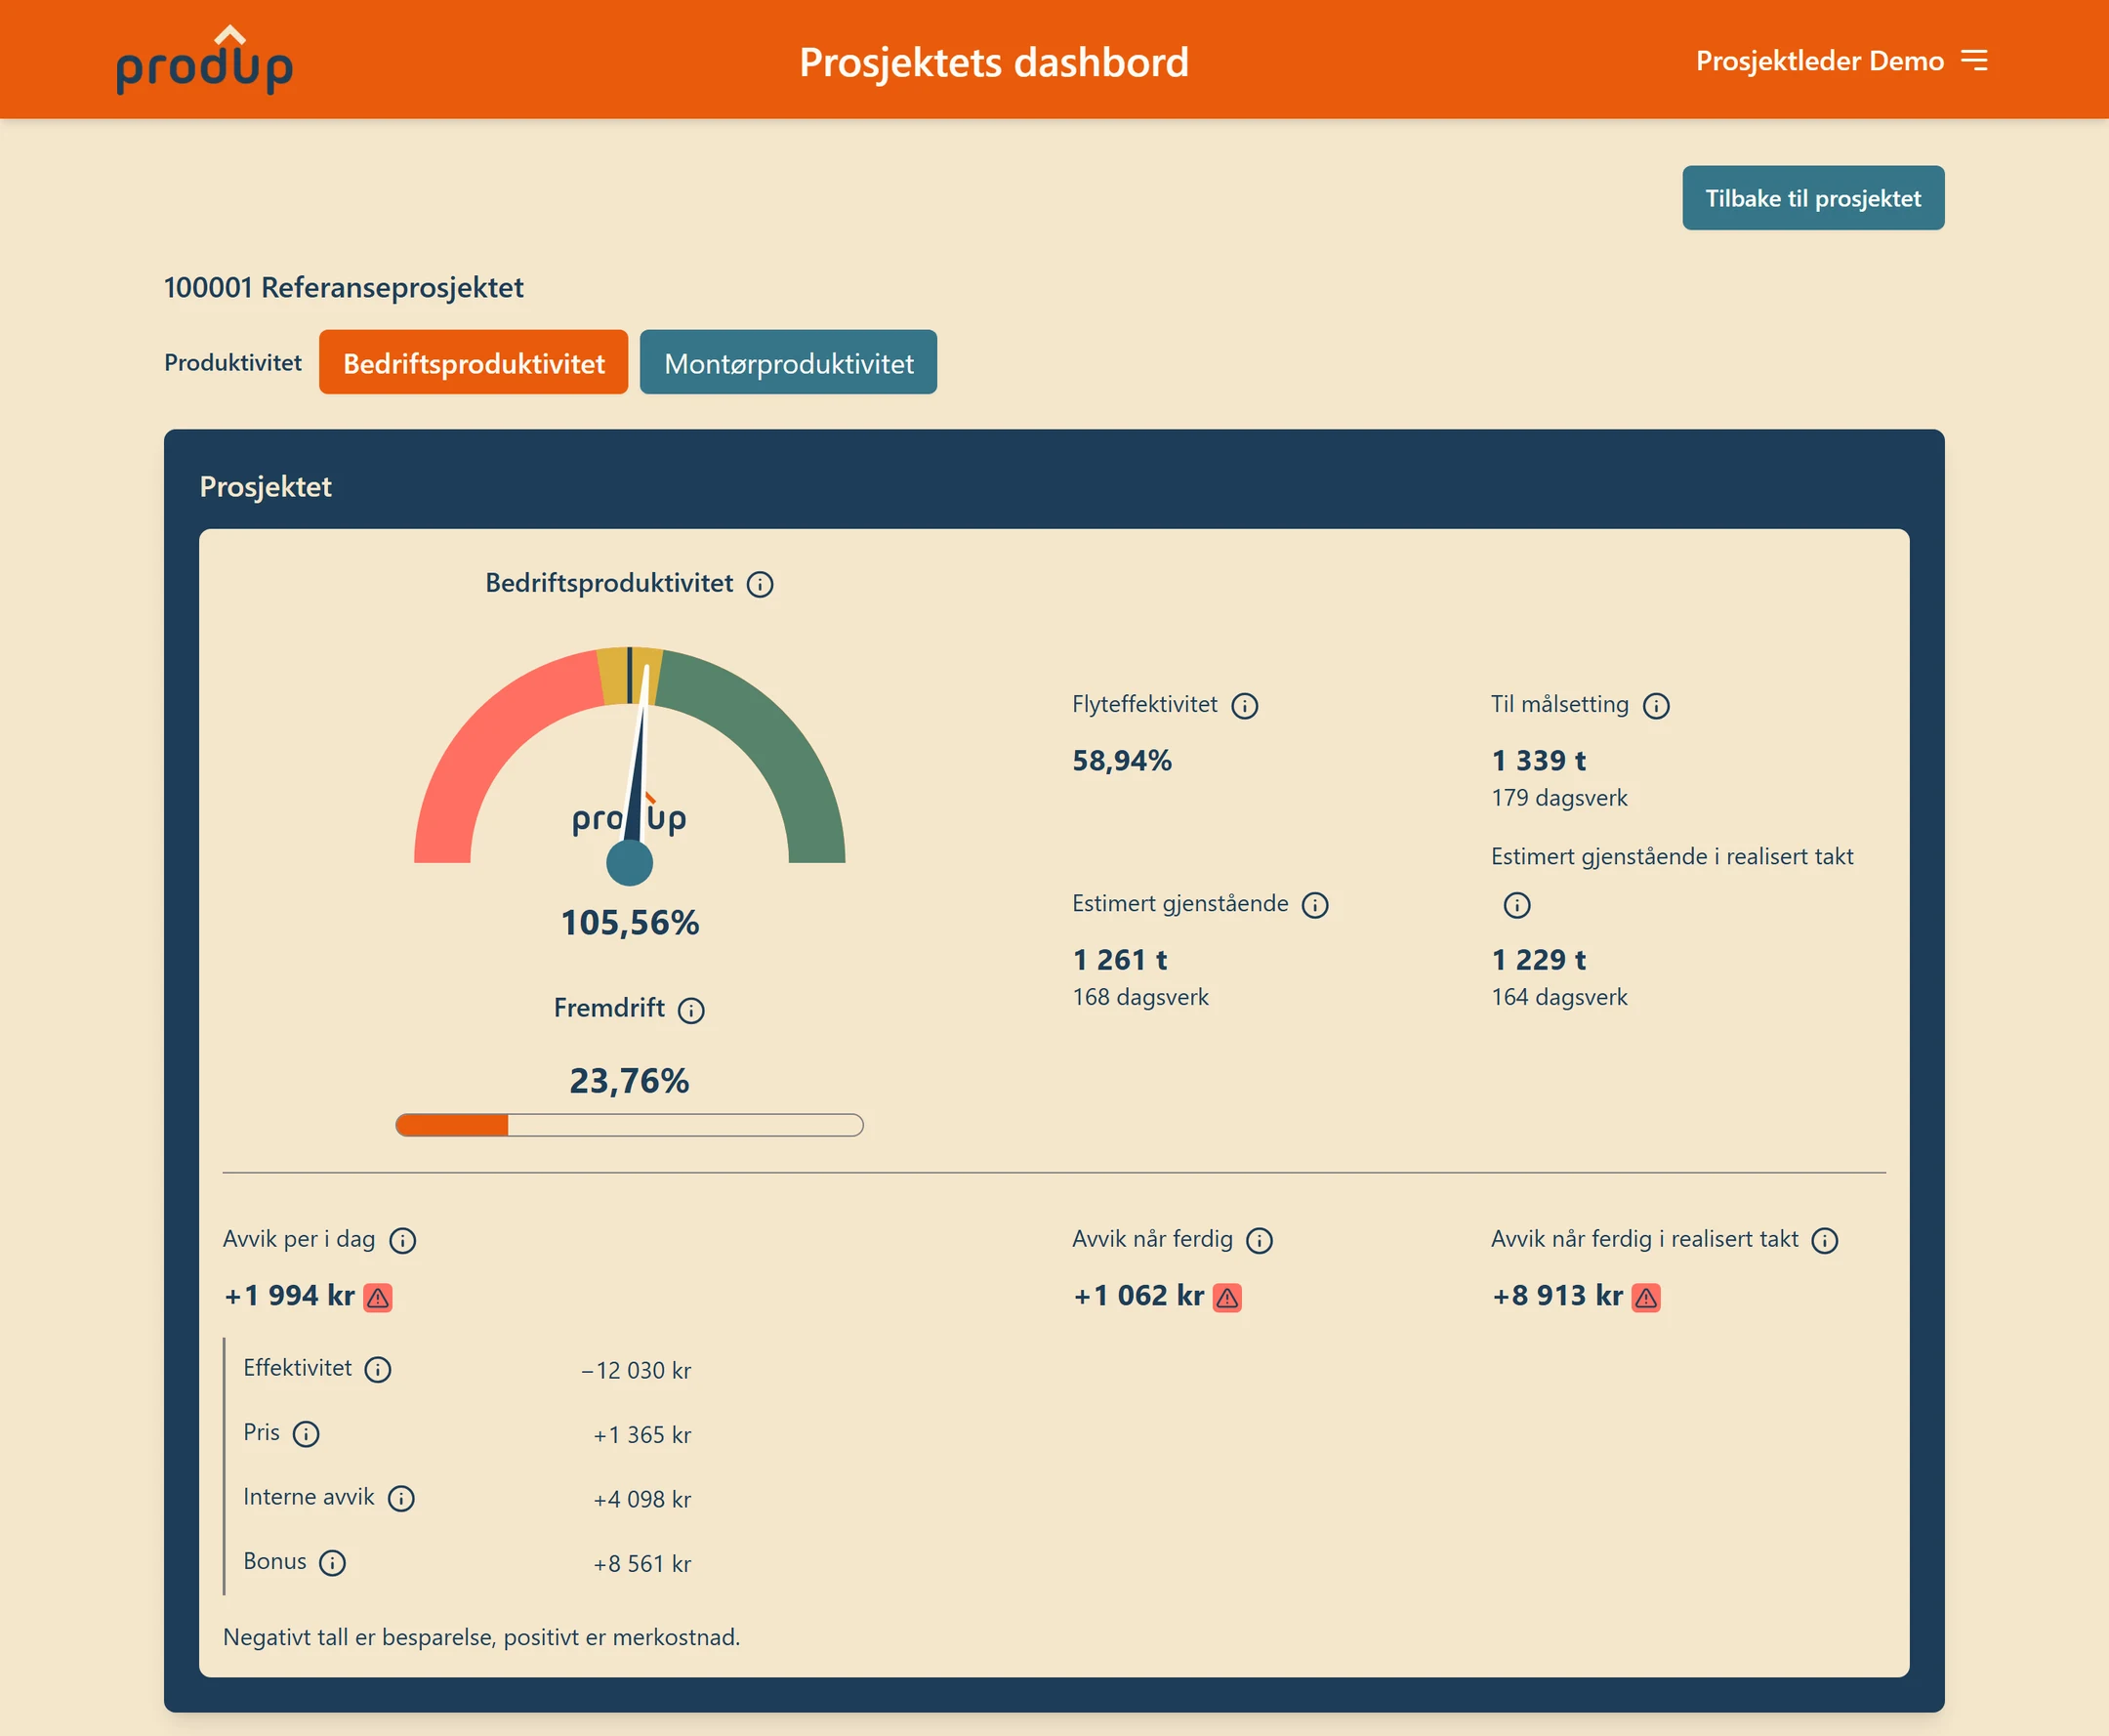Click warning icon beside +1 994 kr
Image resolution: width=2109 pixels, height=1736 pixels.
[x=378, y=1297]
